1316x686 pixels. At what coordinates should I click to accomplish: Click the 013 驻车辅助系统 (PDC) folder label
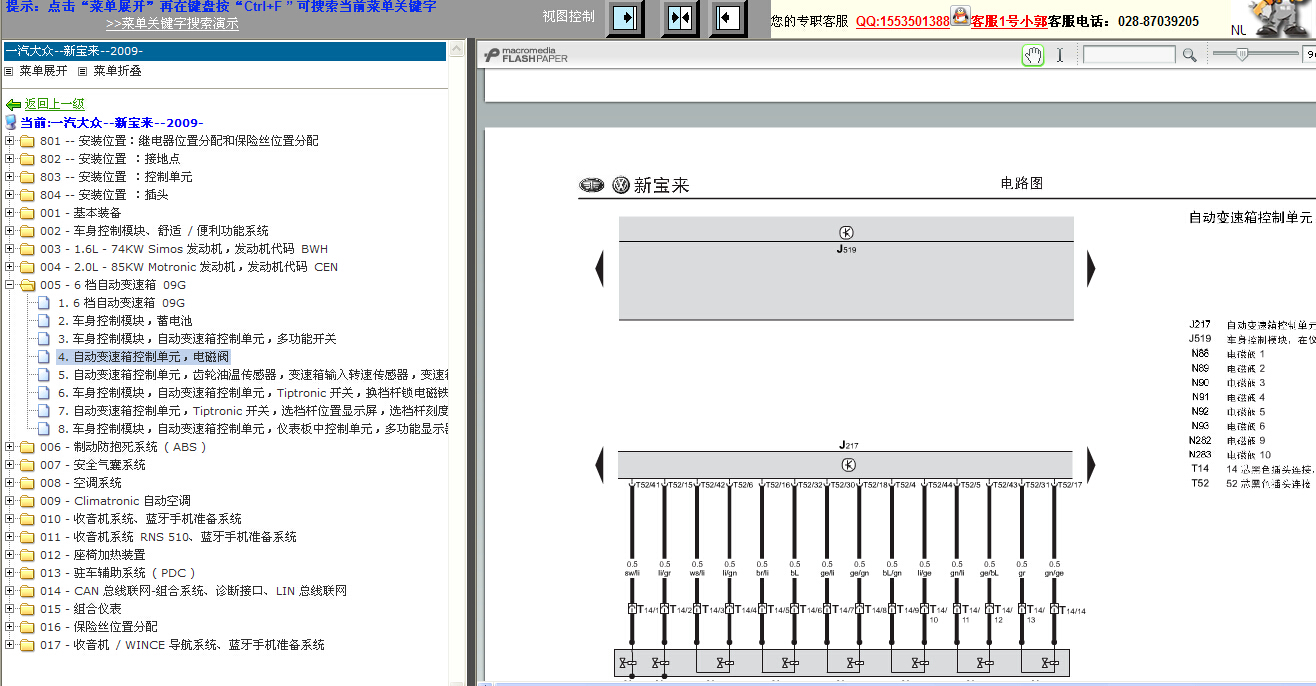118,573
